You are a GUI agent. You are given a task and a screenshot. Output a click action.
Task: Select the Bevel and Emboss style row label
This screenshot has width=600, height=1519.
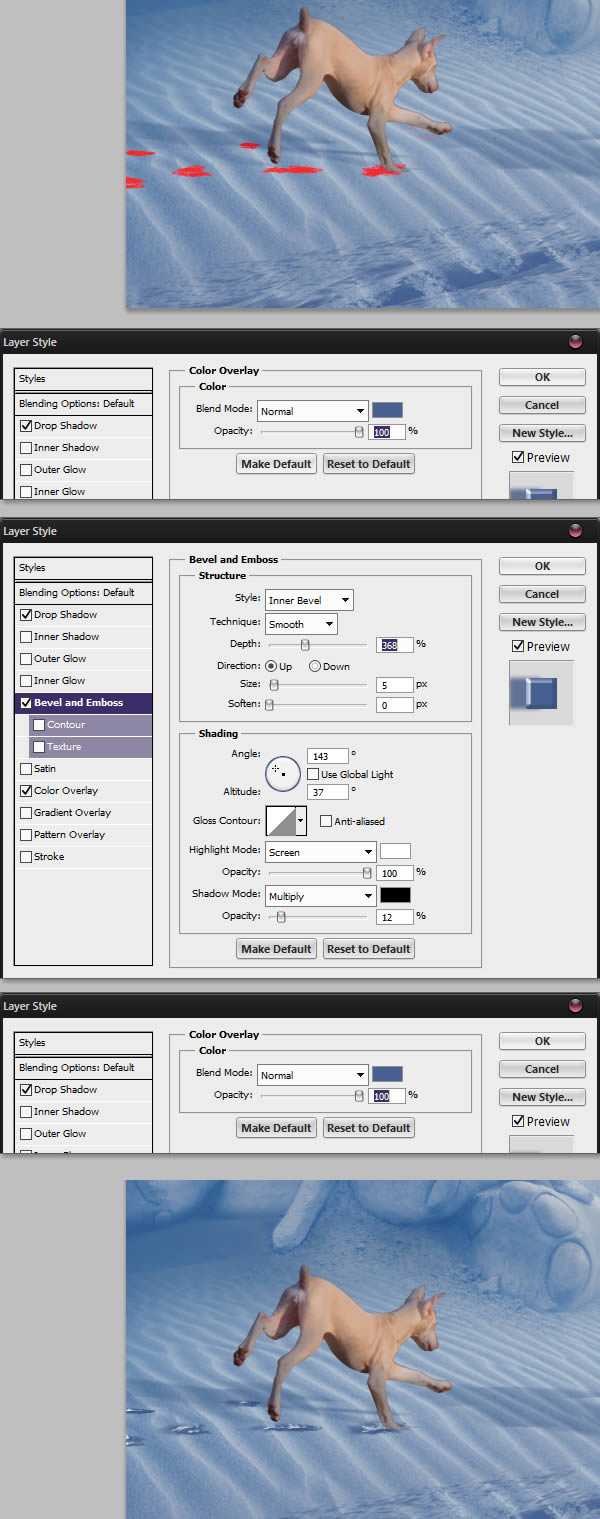tap(79, 703)
